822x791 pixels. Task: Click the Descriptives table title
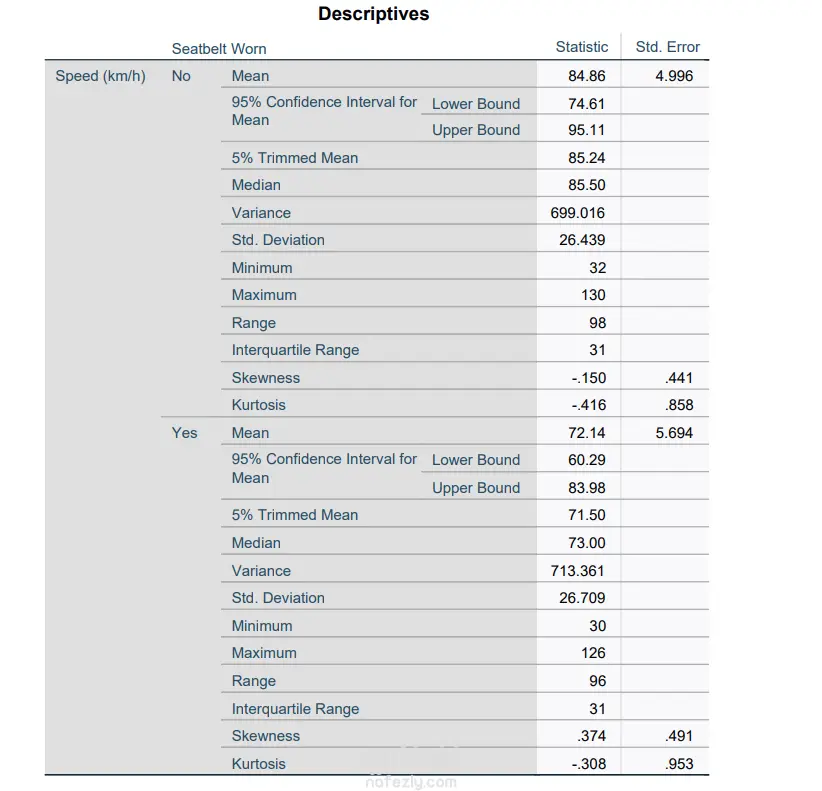pyautogui.click(x=373, y=14)
